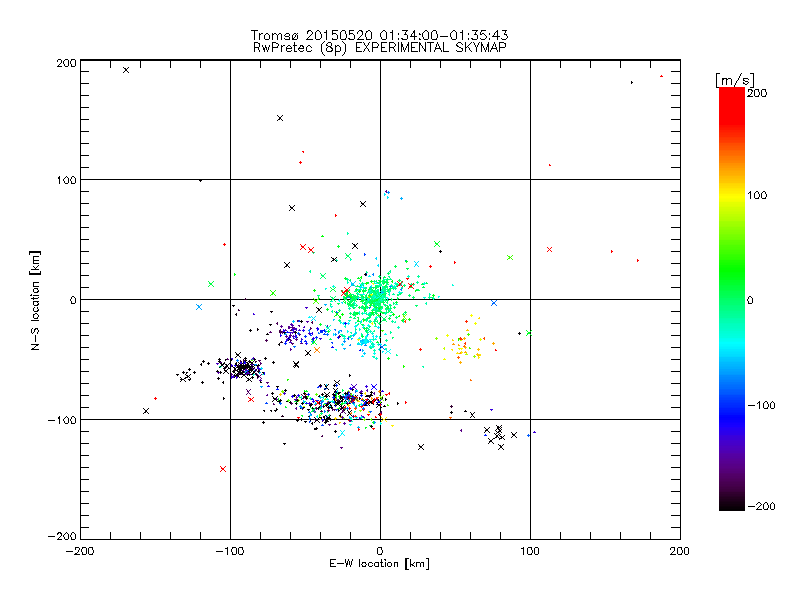Viewport: 800px width, 600px height.
Task: Click the plot title 'Tromsø 20150520 01:34:00-01:35:43'
Action: [x=379, y=35]
